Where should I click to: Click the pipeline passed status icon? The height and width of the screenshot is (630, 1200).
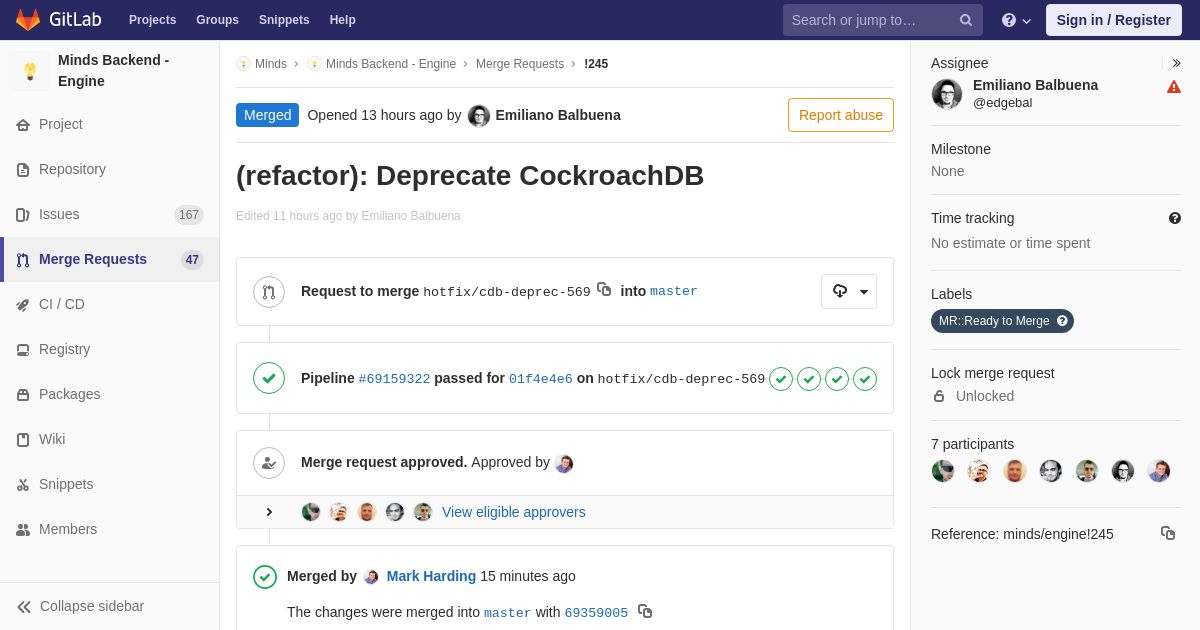(x=269, y=378)
